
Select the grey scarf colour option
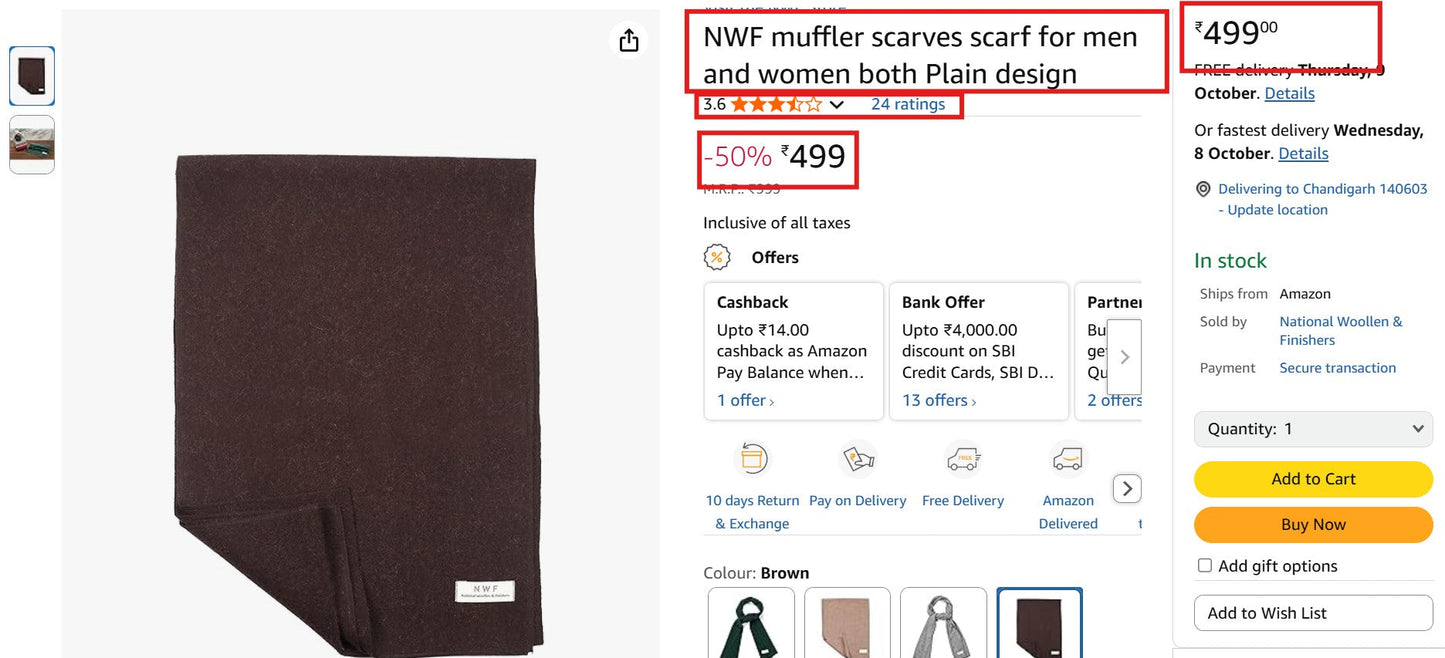tap(943, 625)
